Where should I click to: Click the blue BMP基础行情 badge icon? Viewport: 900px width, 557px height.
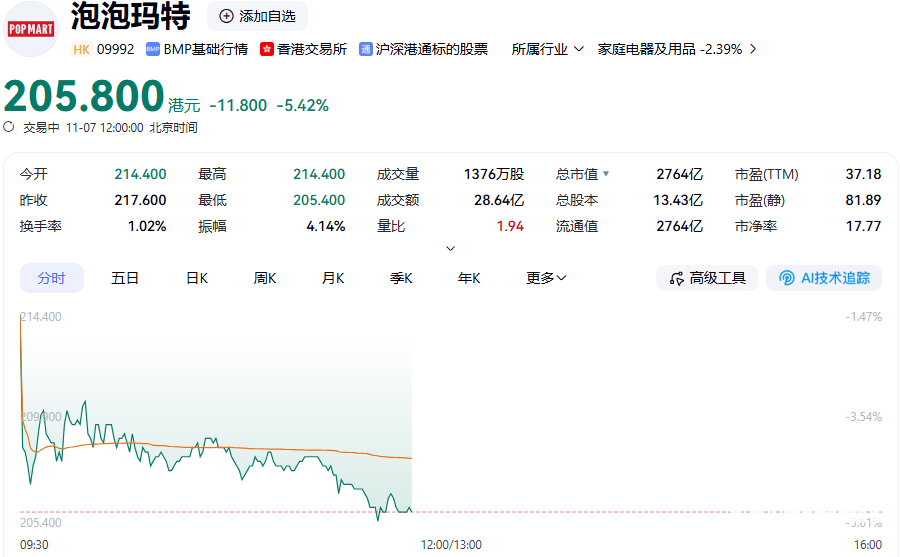pyautogui.click(x=153, y=49)
